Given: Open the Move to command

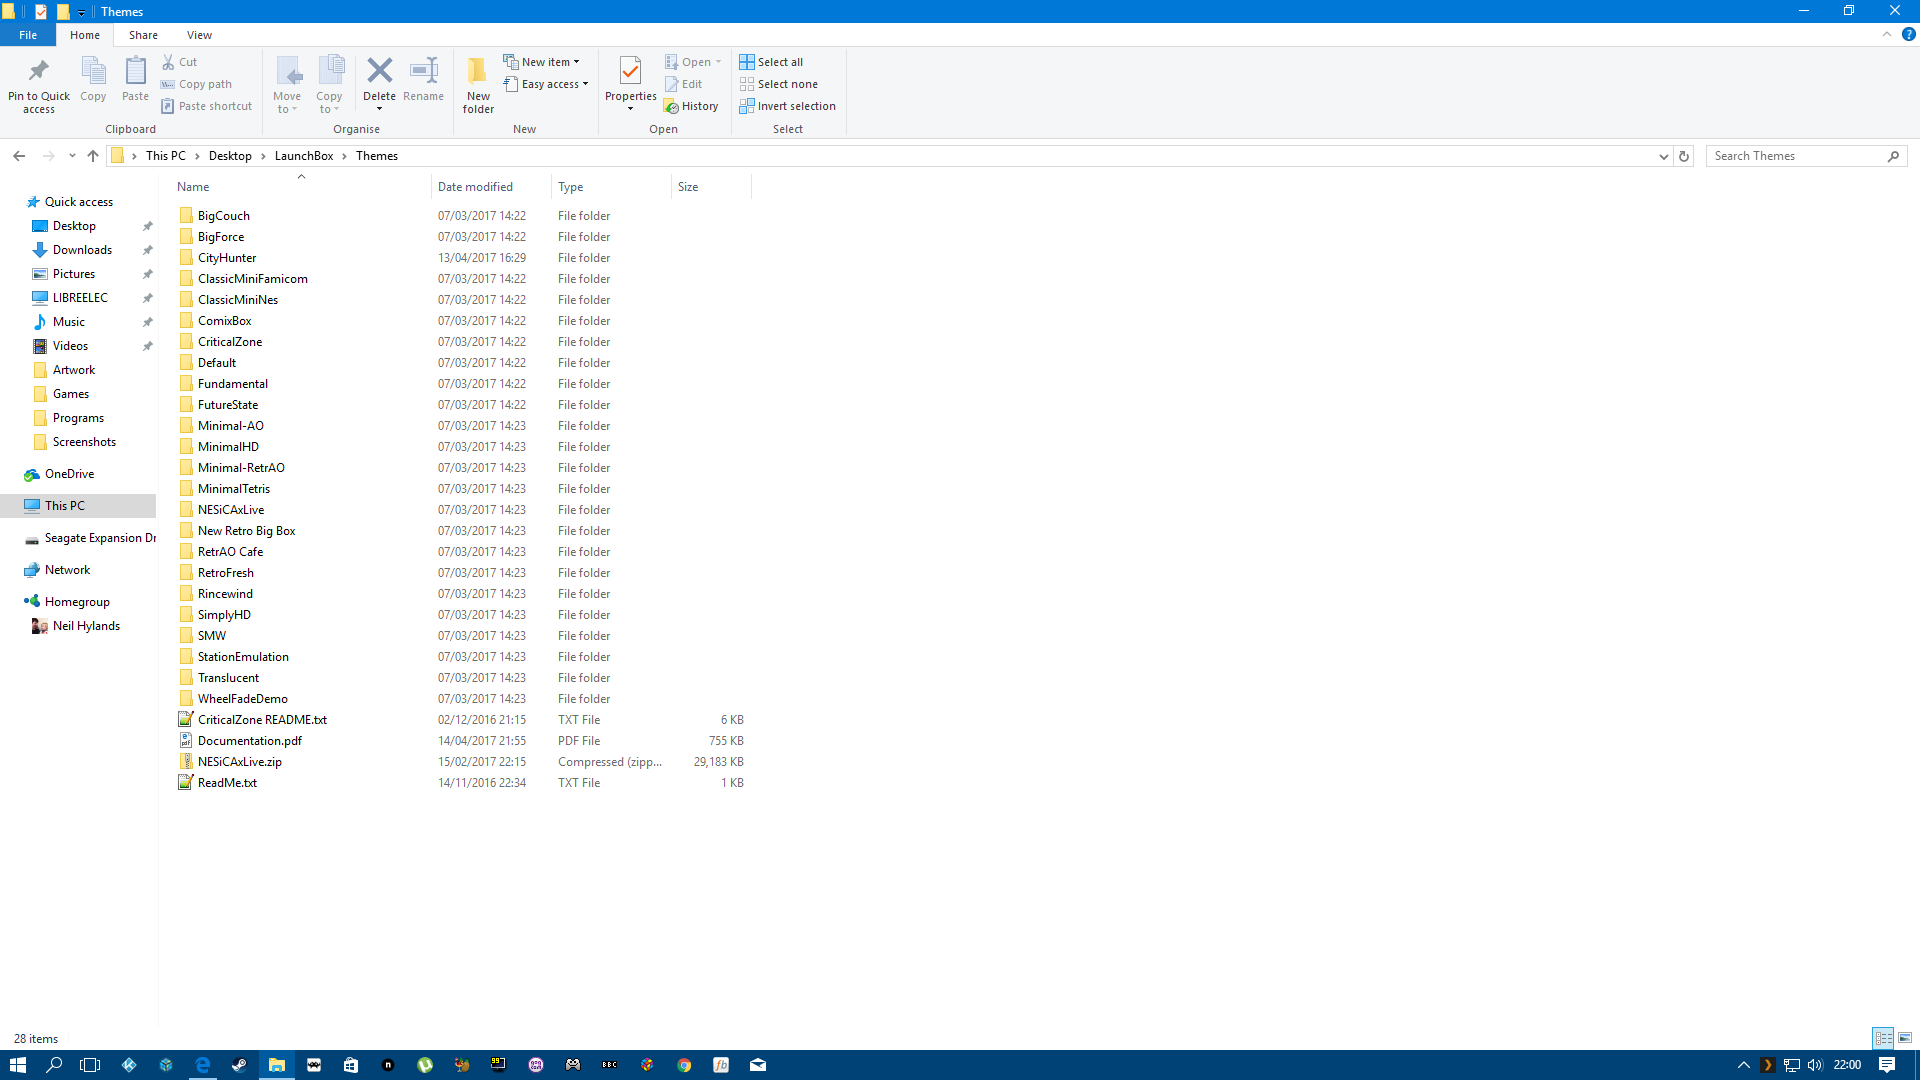Looking at the screenshot, I should 287,85.
